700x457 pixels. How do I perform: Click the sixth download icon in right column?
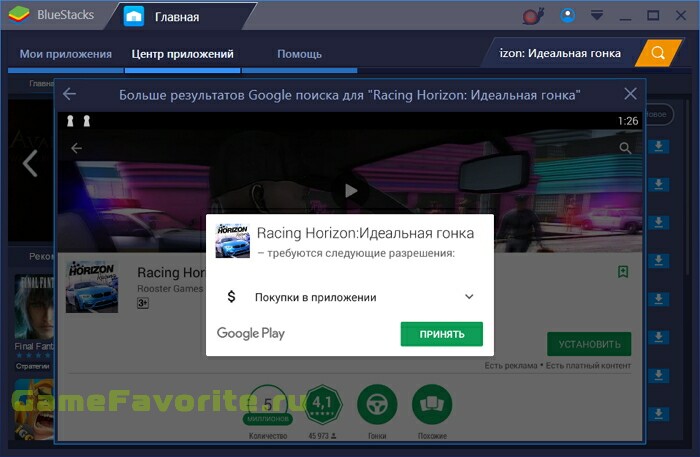pos(658,337)
